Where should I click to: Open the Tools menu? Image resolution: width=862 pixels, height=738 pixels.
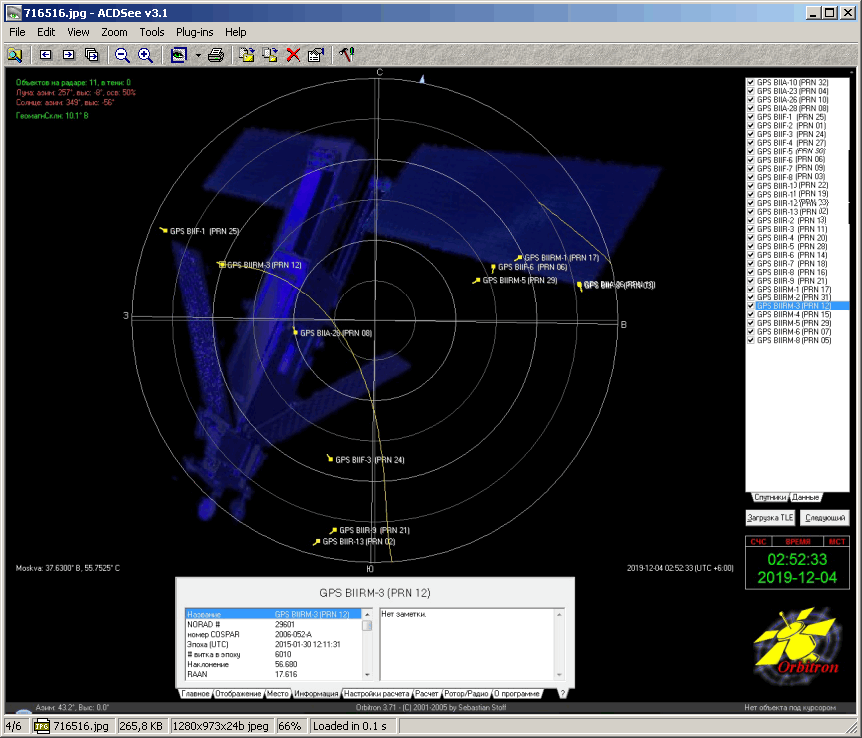coord(152,32)
